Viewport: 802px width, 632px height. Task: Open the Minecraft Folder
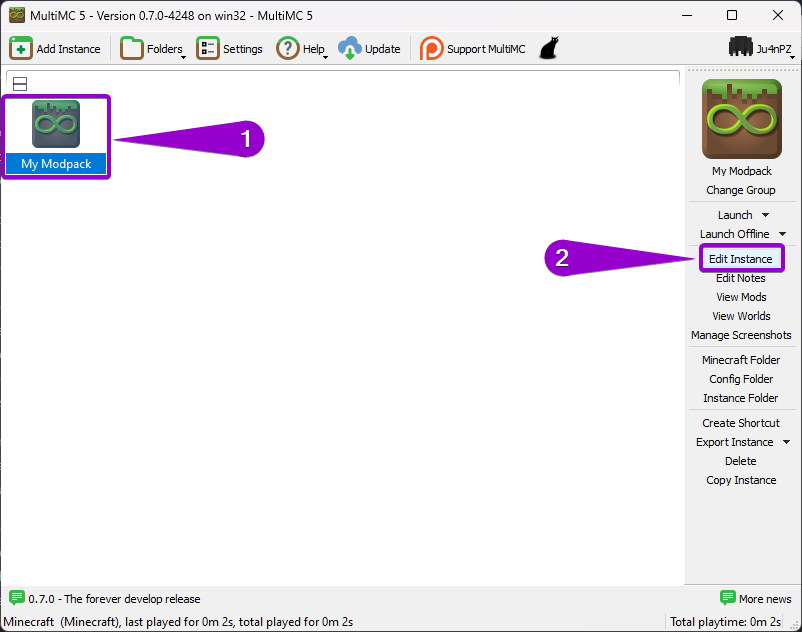pyautogui.click(x=741, y=359)
